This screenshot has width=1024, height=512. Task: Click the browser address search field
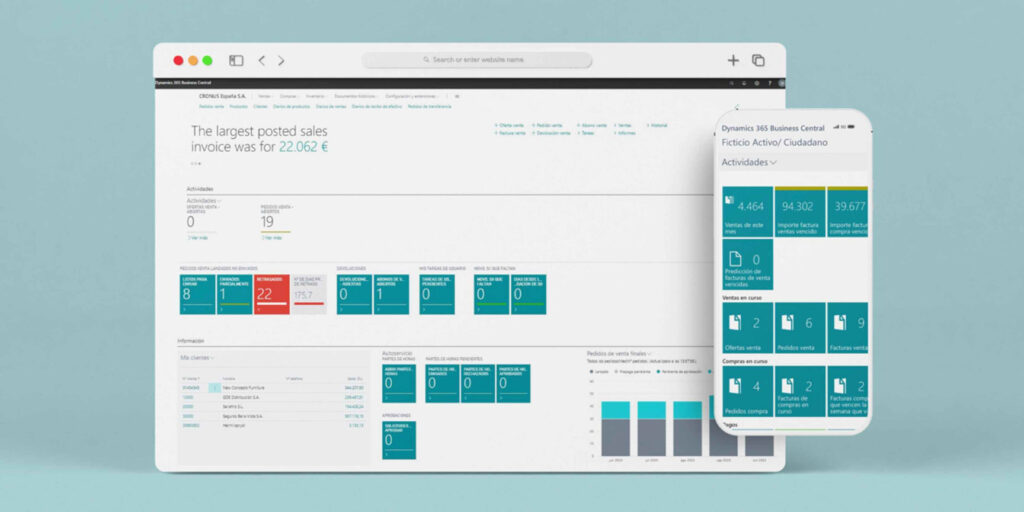(x=477, y=60)
